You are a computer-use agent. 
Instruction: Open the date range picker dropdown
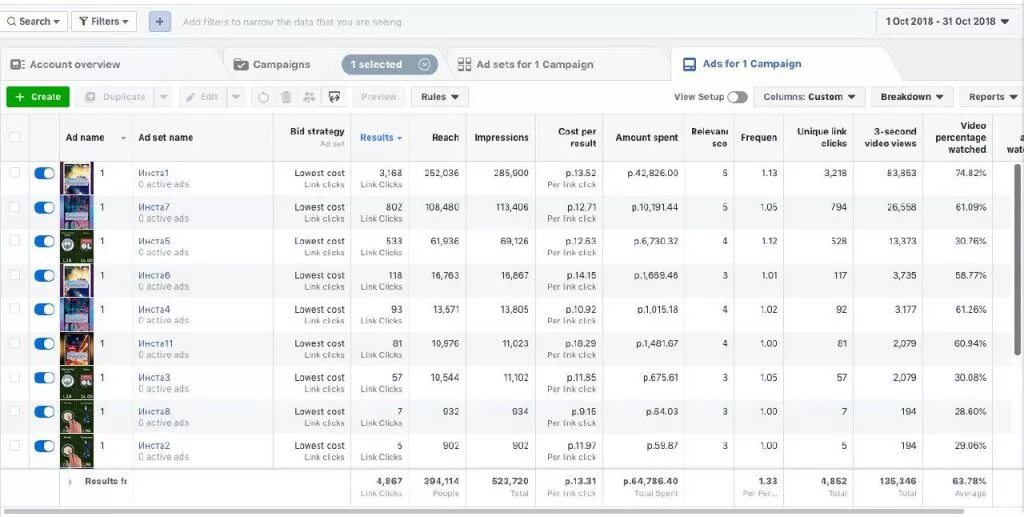point(949,21)
